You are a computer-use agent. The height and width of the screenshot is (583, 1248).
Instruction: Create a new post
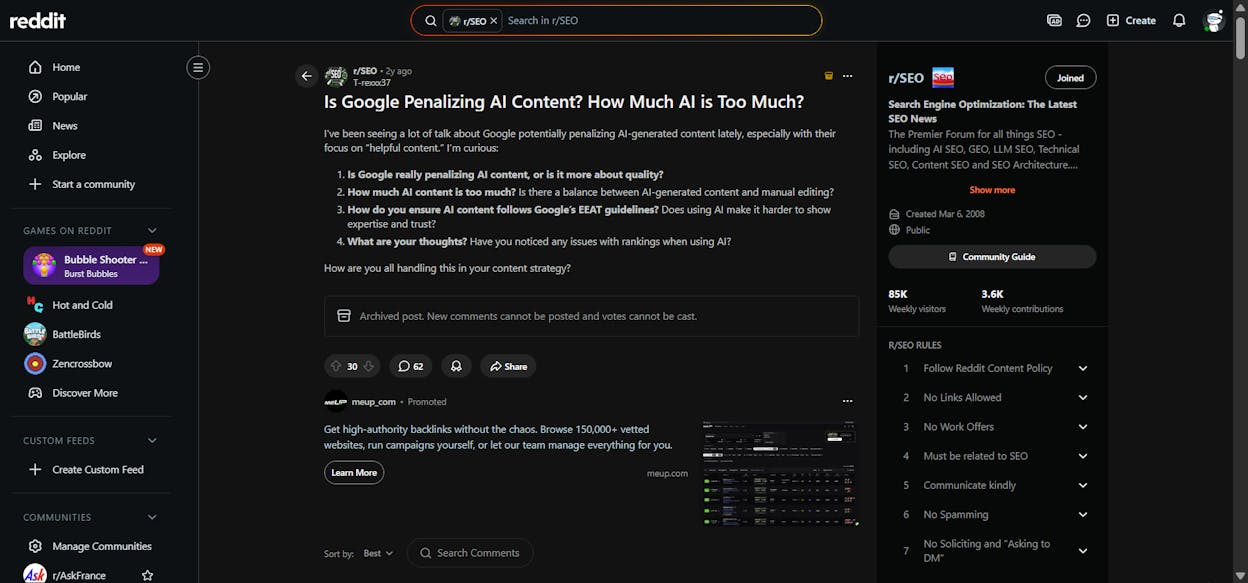[x=1131, y=20]
